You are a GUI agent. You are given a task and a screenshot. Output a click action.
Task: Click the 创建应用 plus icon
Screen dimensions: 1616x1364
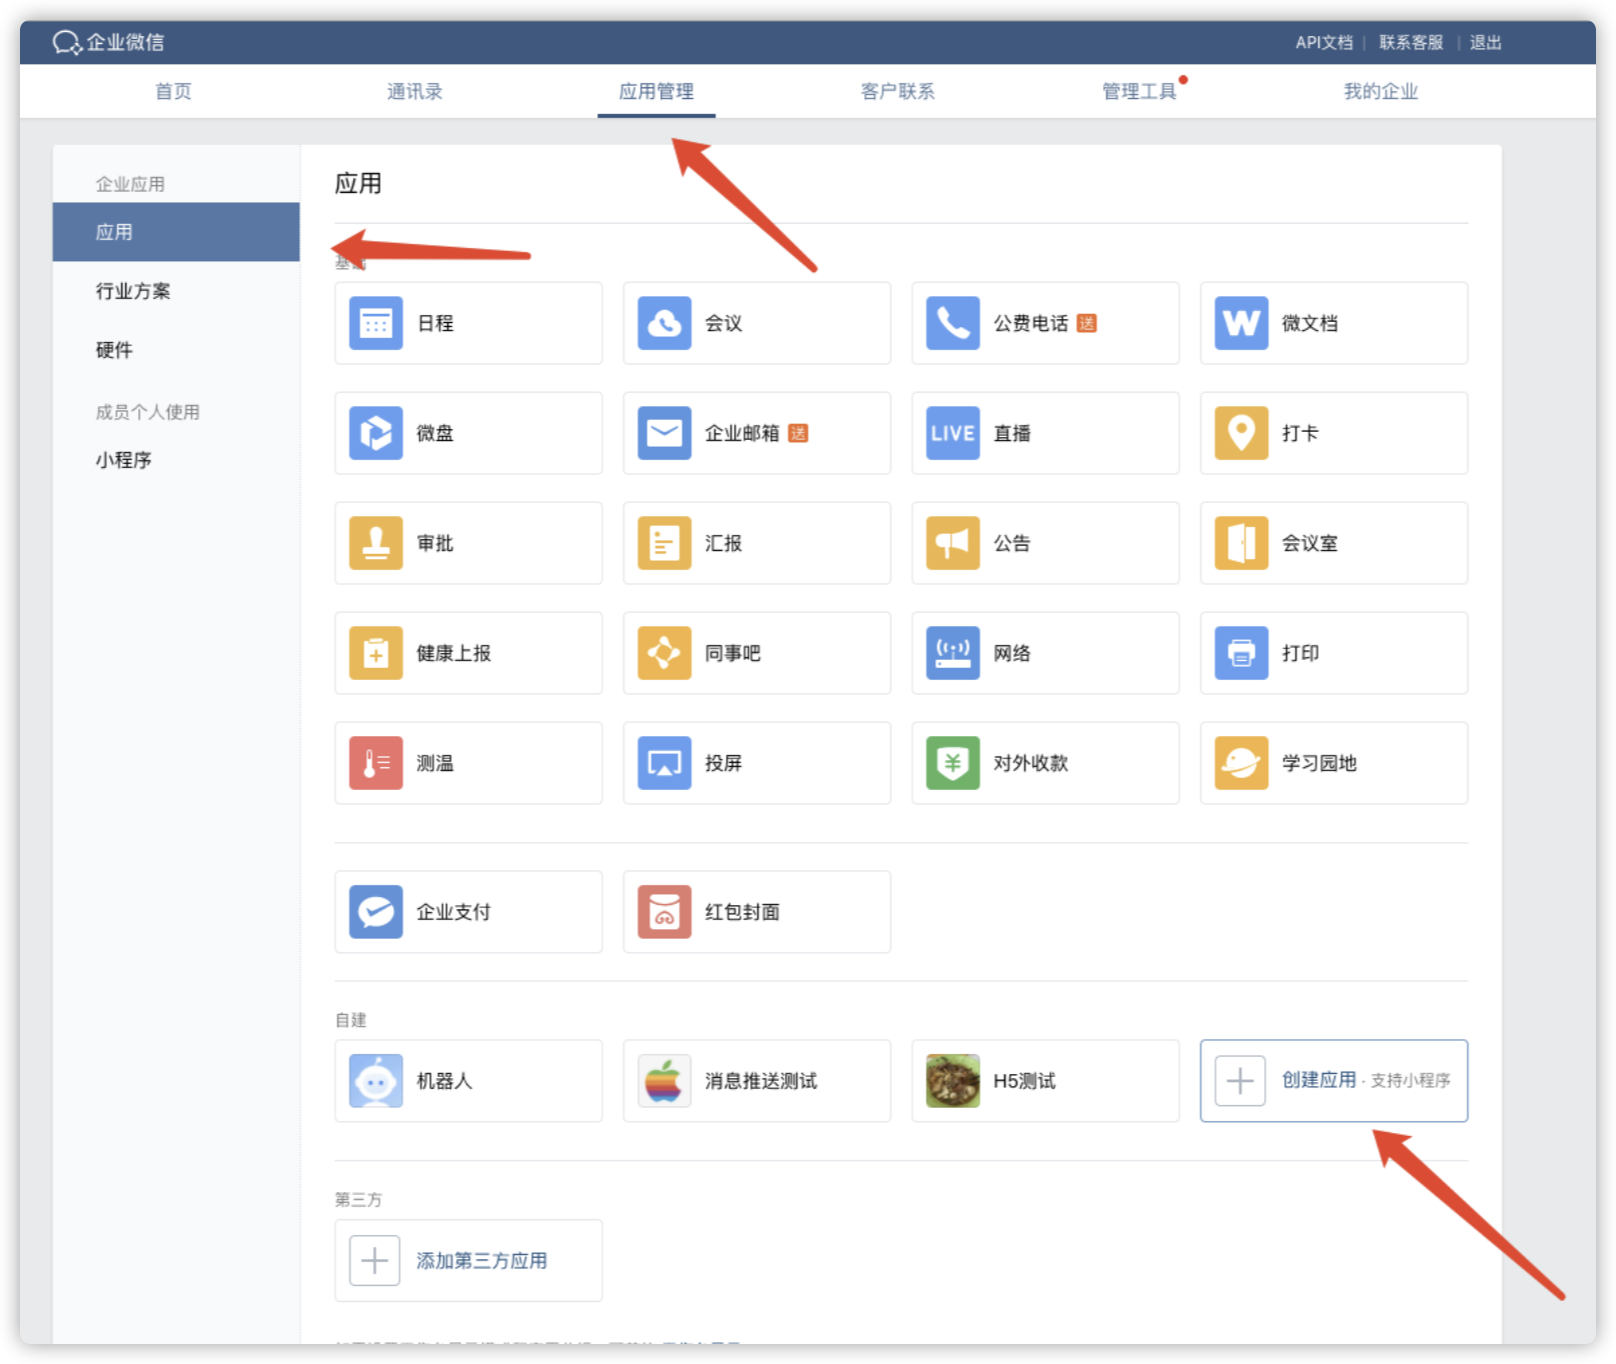[1240, 1081]
